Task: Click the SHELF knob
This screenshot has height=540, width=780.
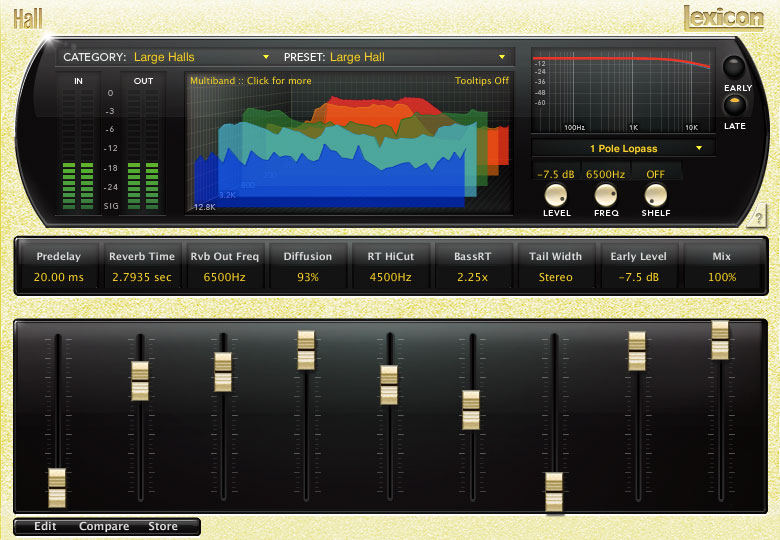Action: click(655, 195)
